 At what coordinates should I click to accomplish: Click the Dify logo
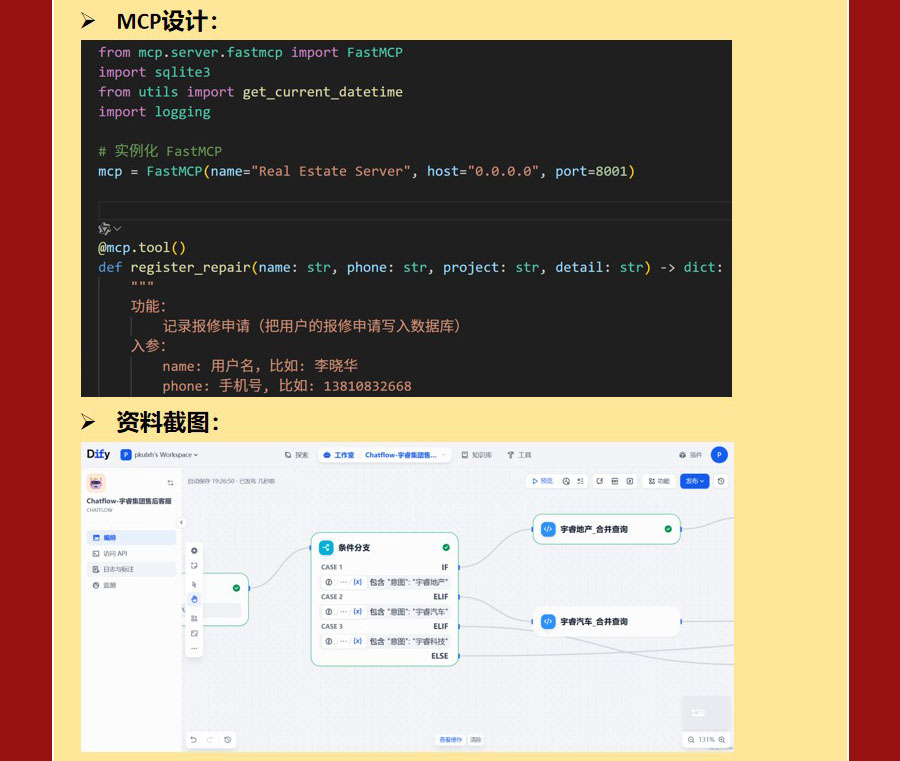[x=98, y=454]
